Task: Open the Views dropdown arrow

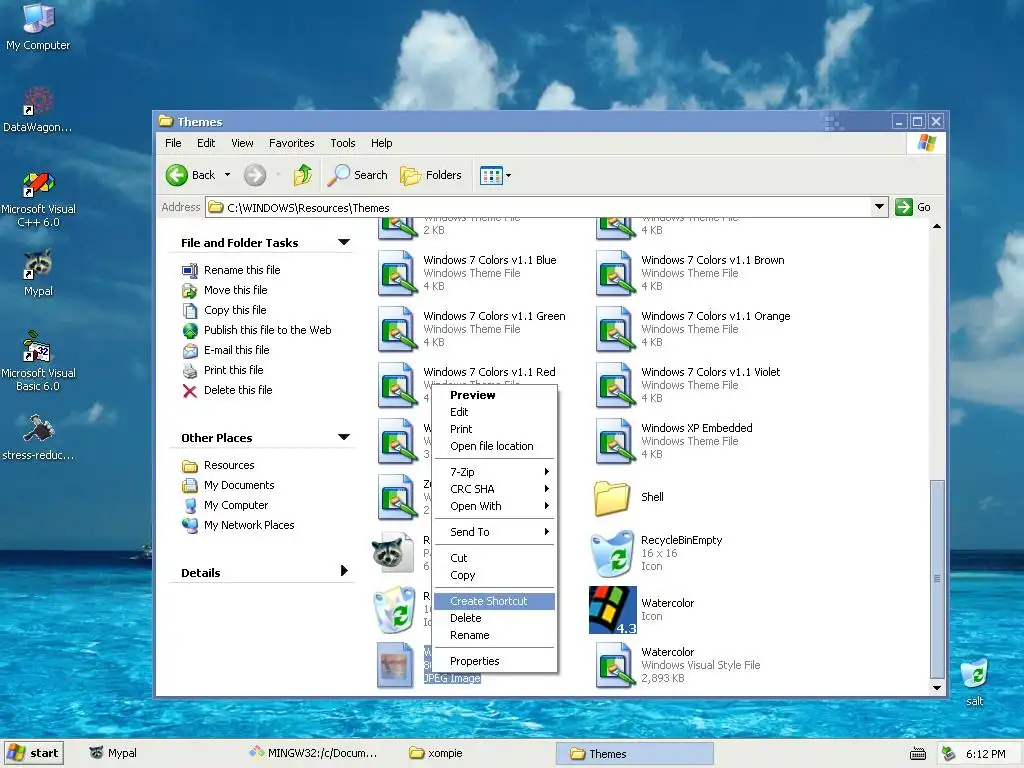Action: point(509,175)
